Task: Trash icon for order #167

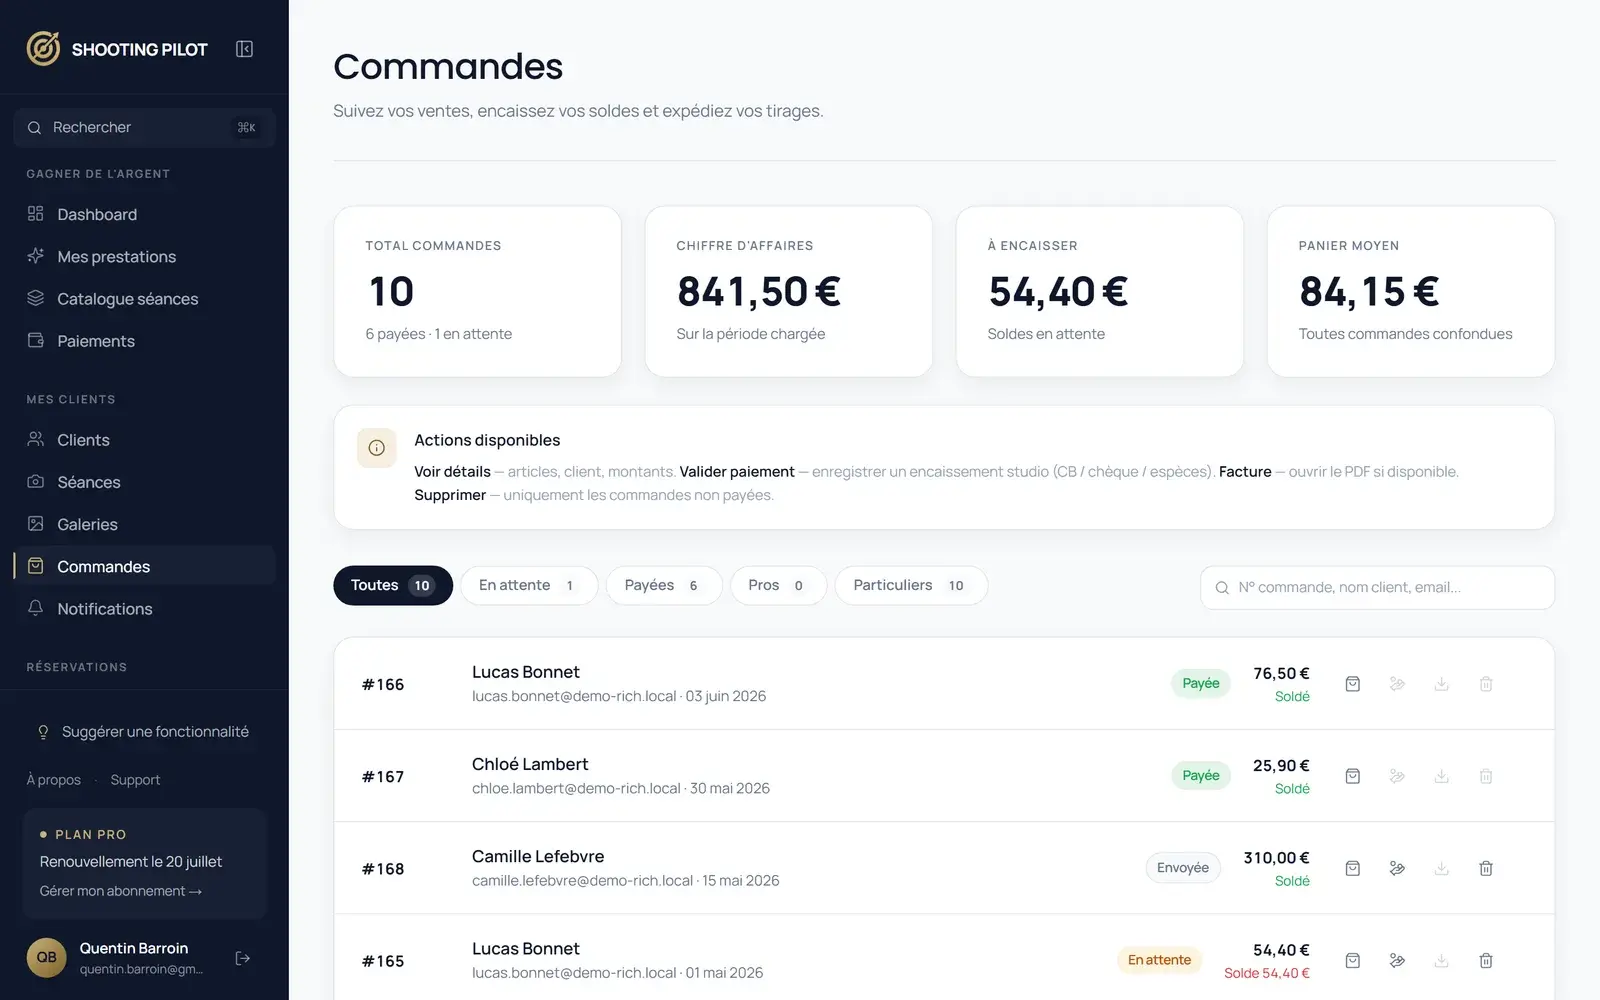Action: (1486, 776)
